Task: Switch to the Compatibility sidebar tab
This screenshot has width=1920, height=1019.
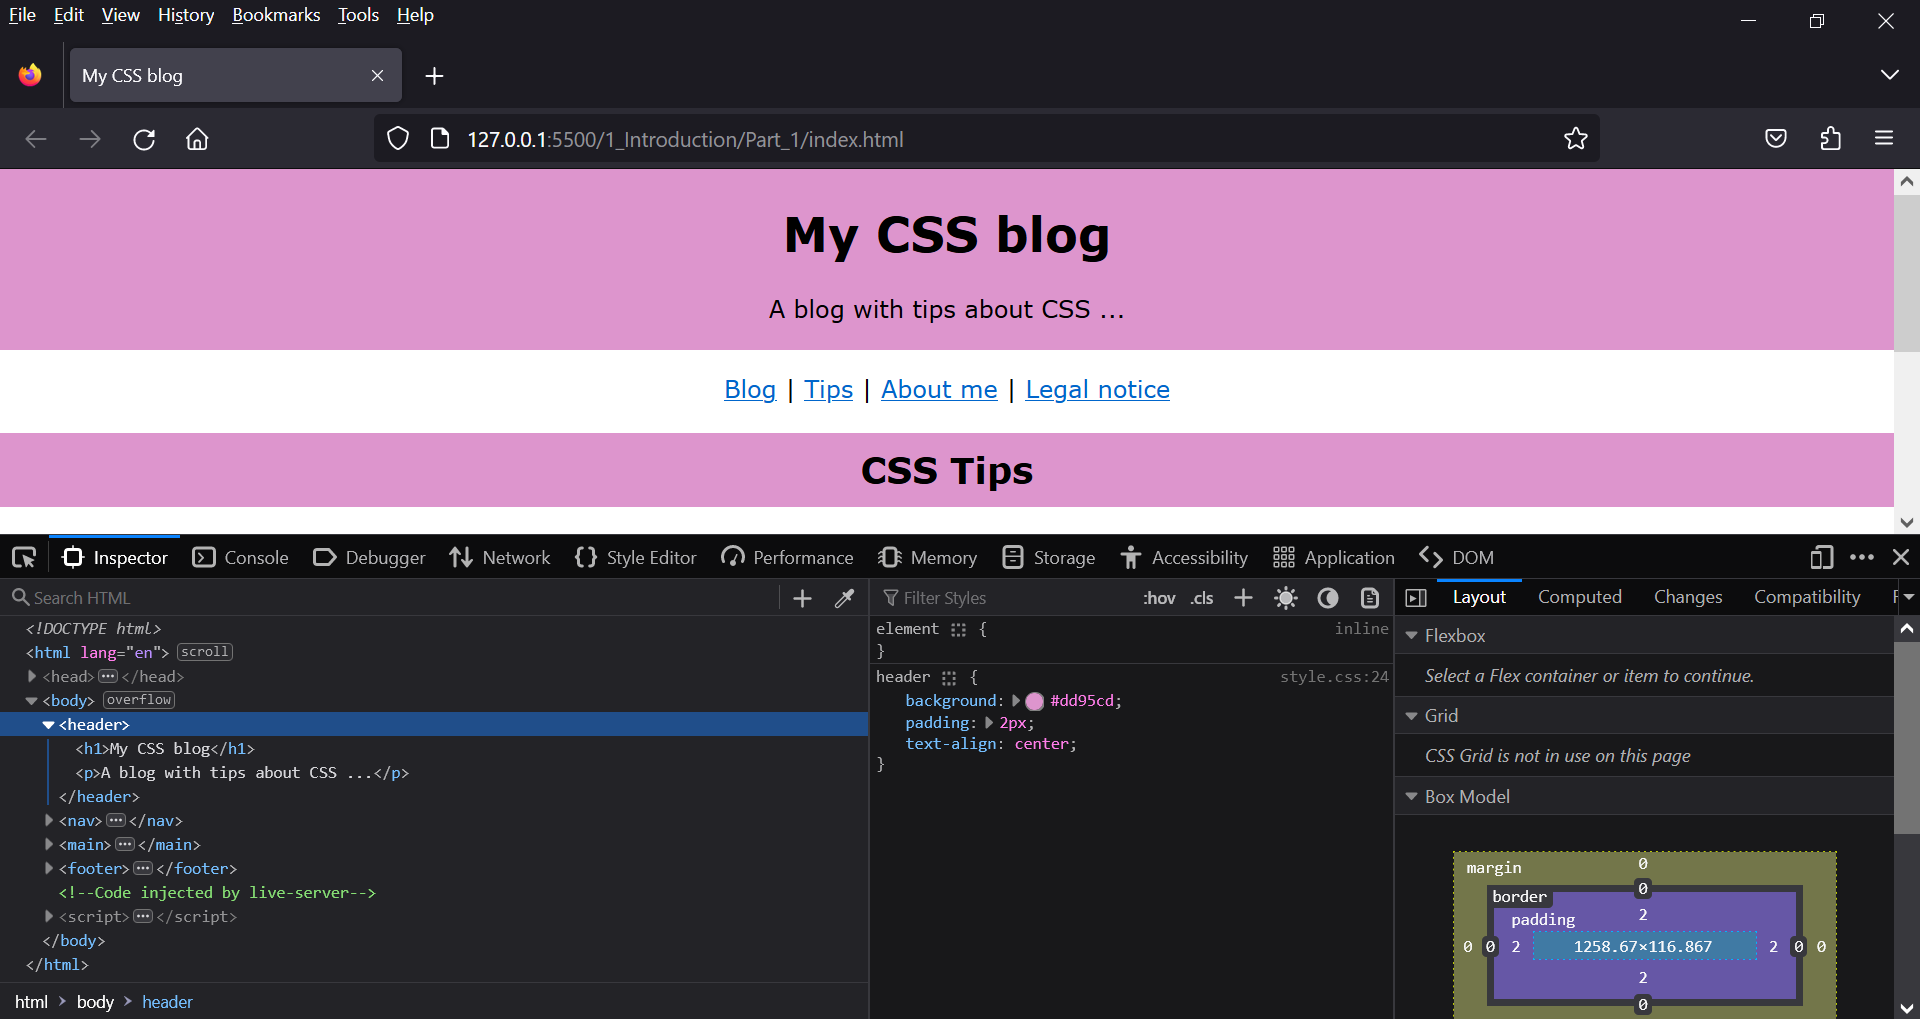Action: coord(1807,597)
